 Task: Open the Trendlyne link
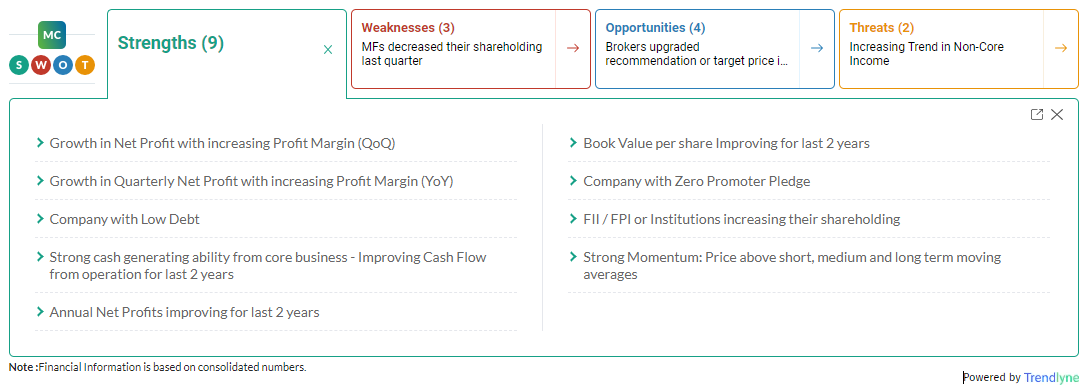1052,378
